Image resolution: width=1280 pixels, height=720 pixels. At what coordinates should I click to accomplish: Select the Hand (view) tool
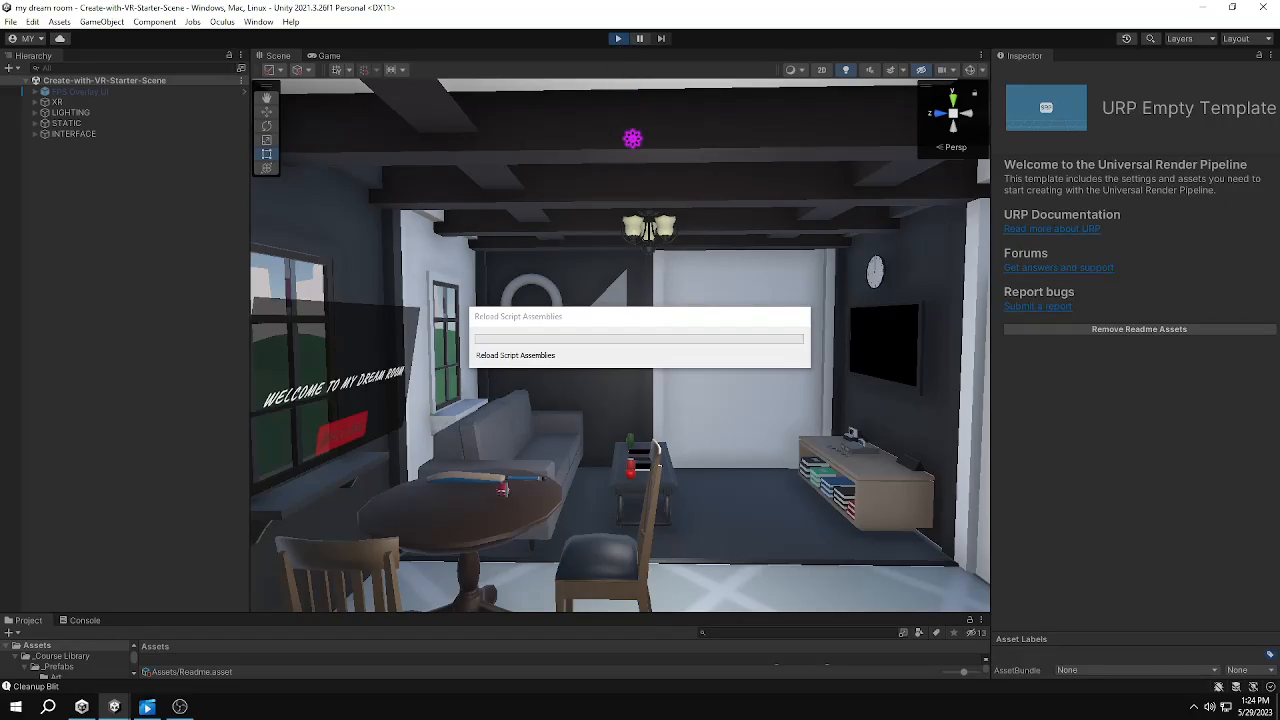[266, 98]
